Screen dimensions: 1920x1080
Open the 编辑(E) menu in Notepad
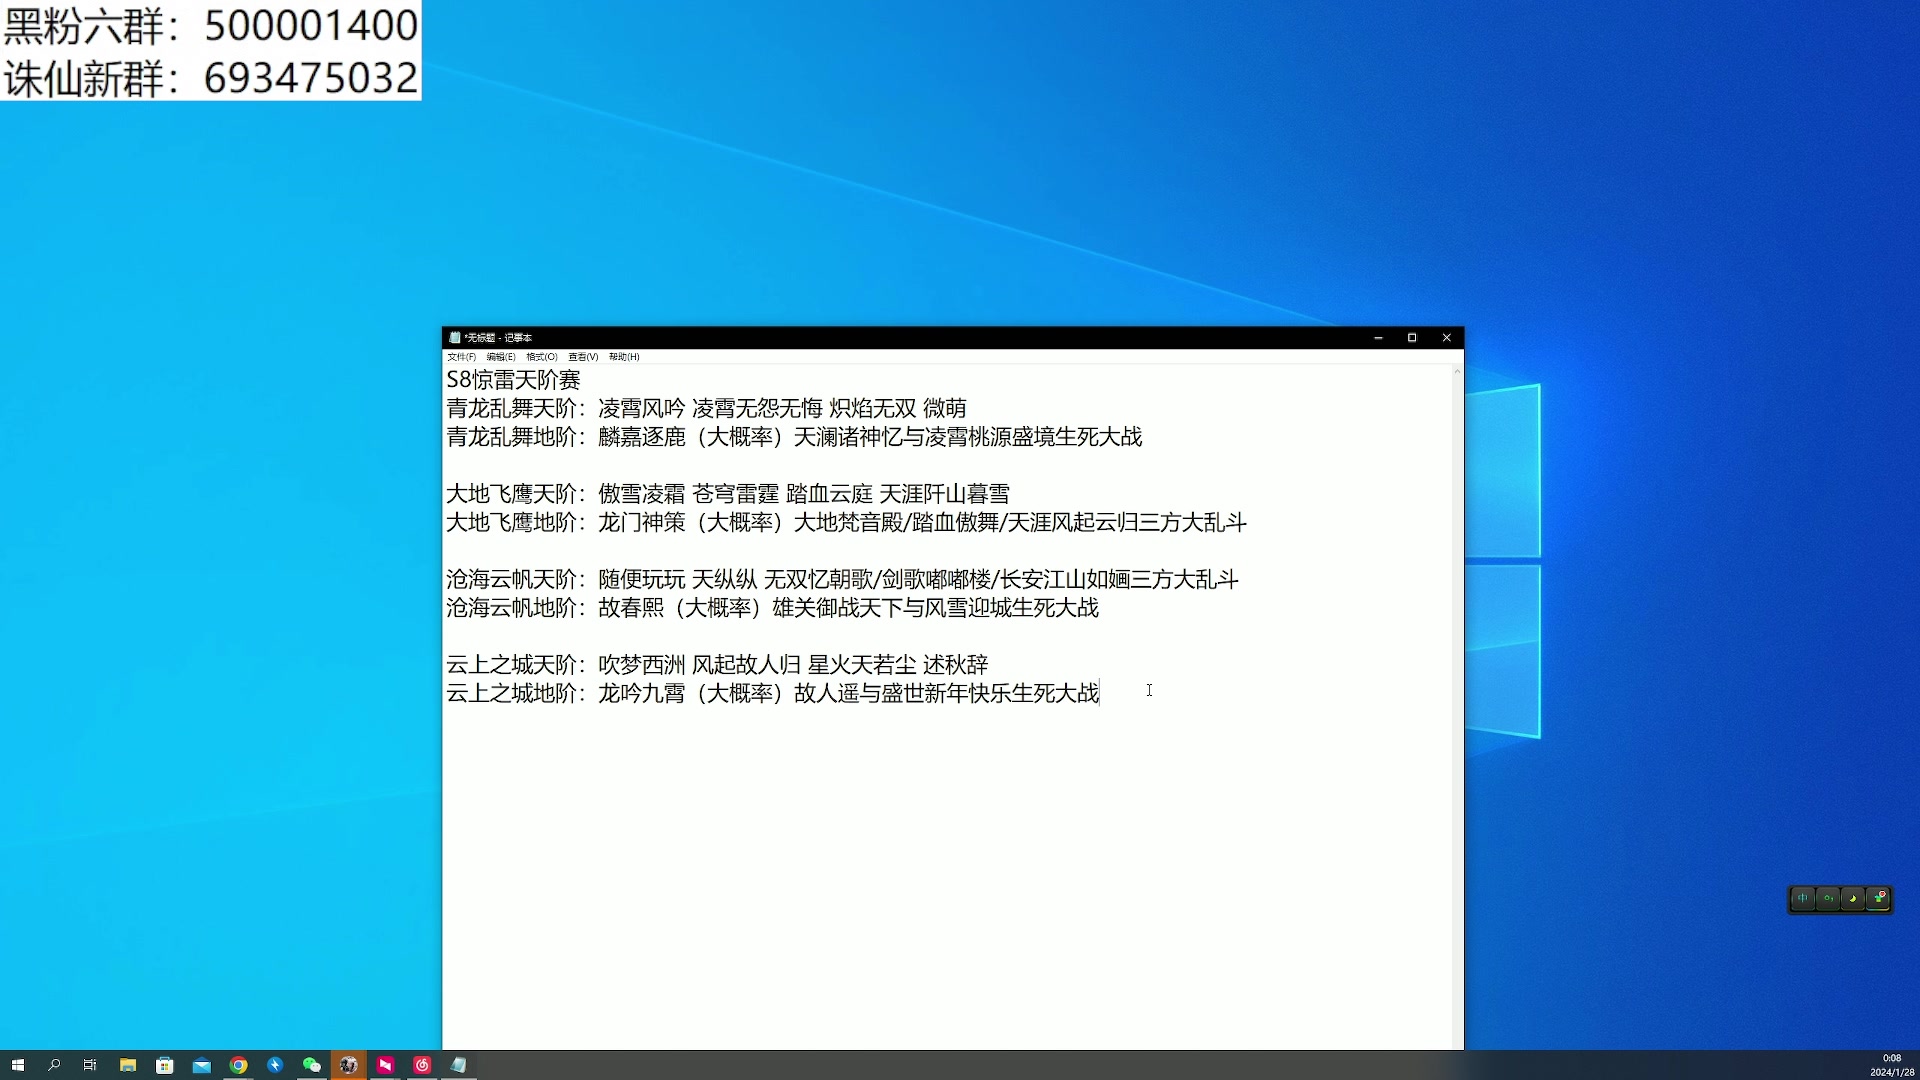500,357
